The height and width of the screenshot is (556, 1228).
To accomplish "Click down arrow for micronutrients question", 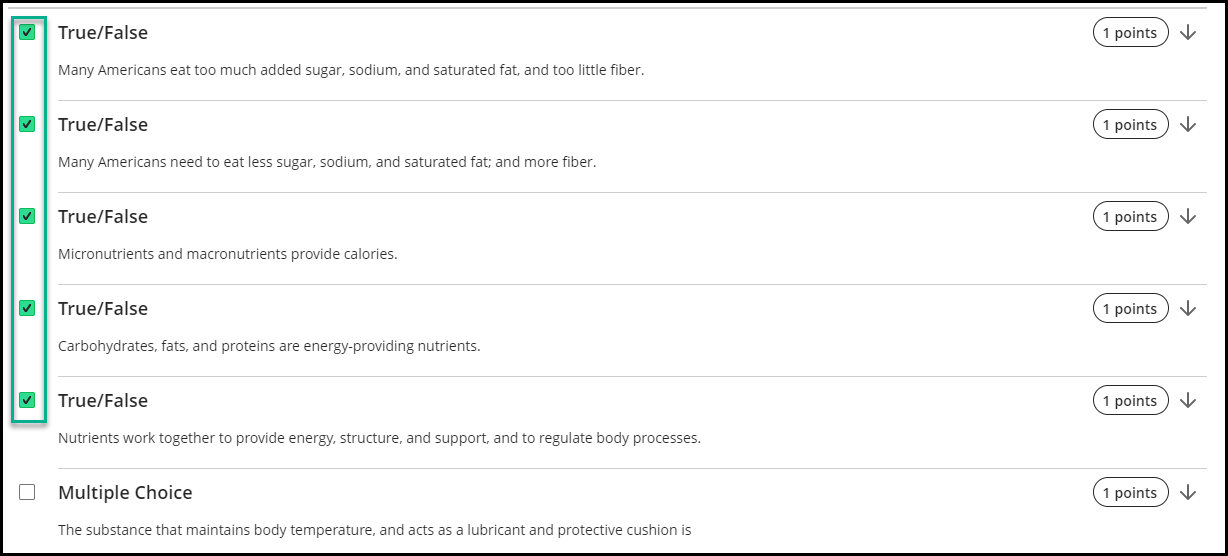I will click(1188, 217).
